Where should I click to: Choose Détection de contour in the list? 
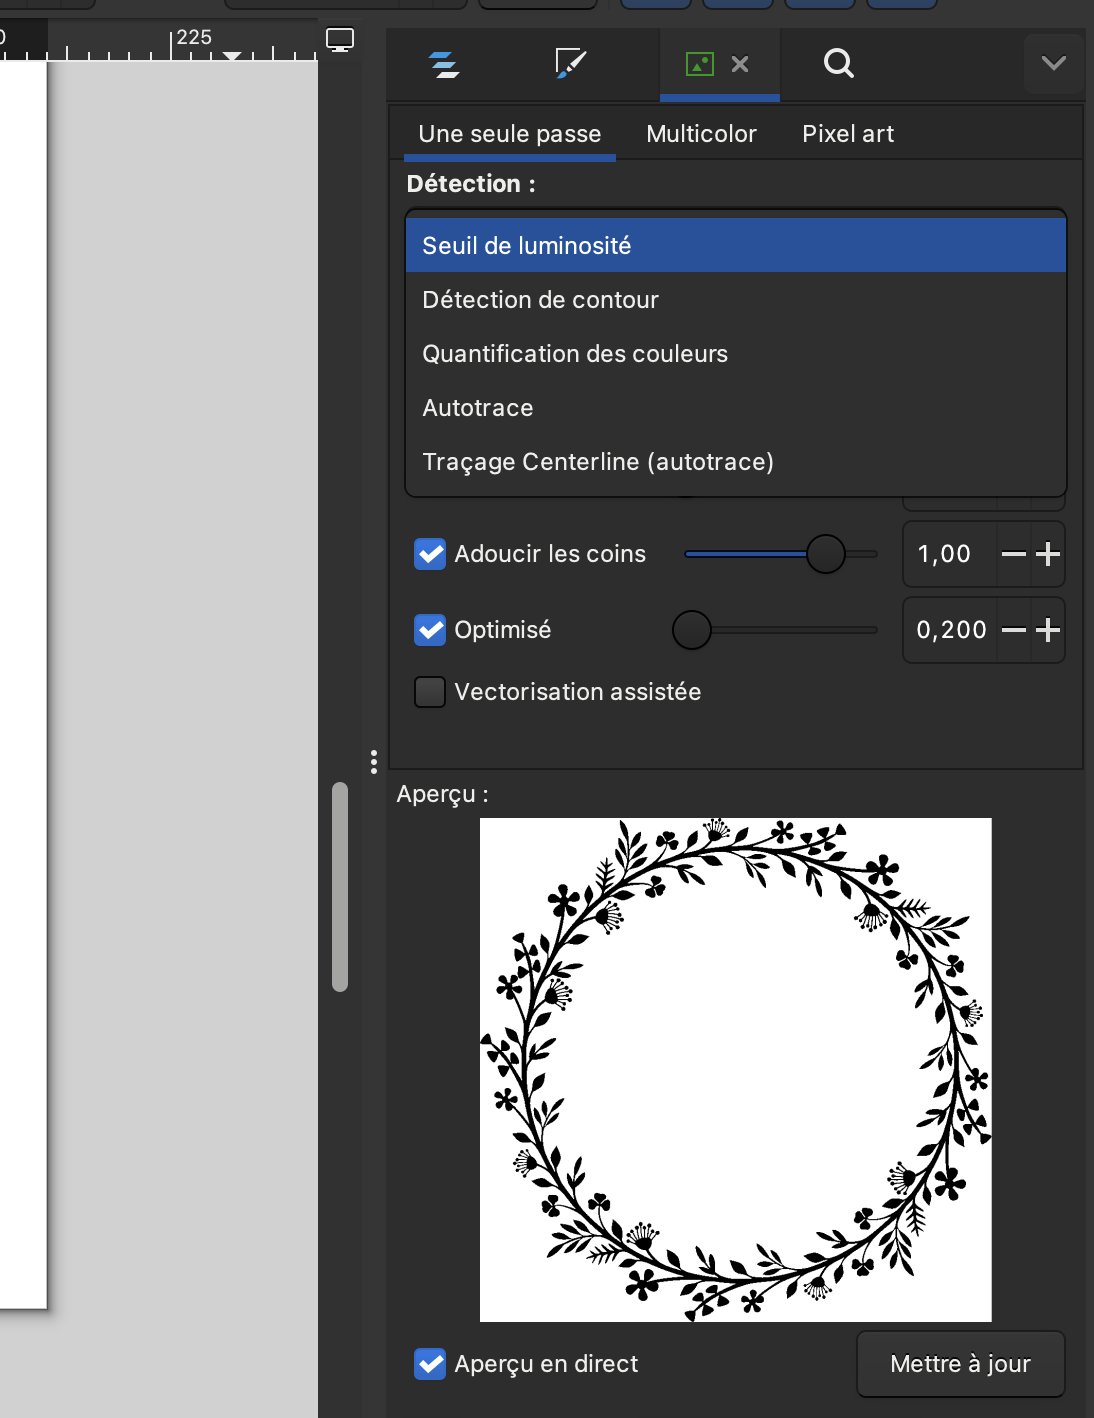coord(540,300)
